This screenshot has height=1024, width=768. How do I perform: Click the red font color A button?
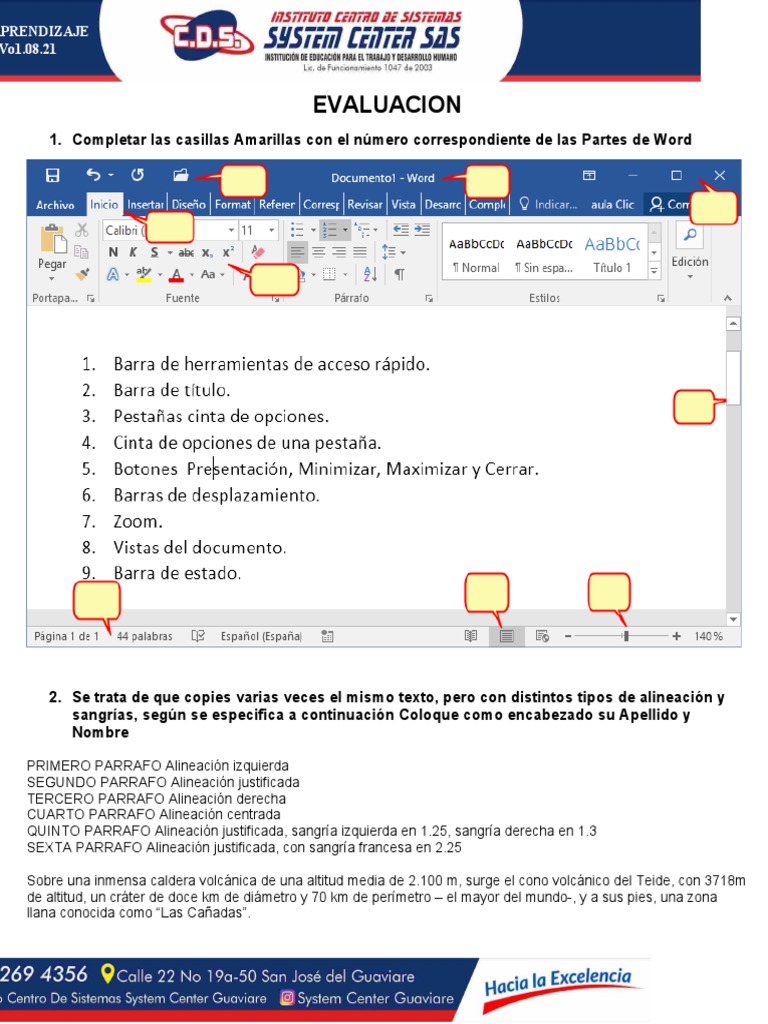176,275
